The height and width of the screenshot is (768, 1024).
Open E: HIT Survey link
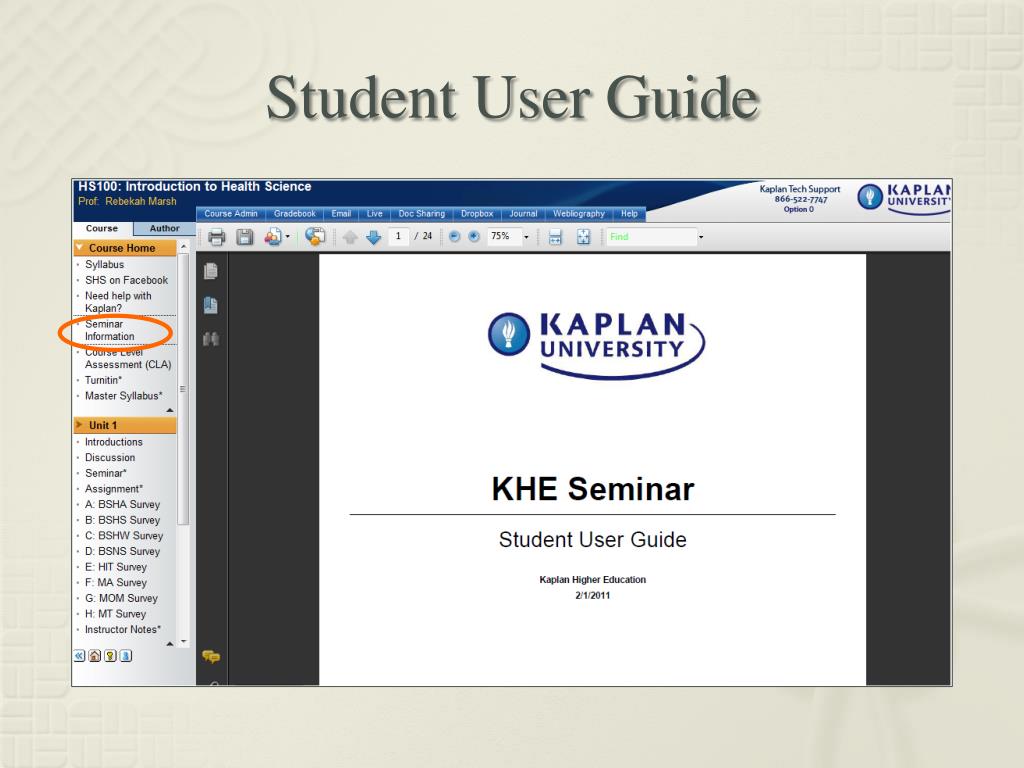(116, 568)
